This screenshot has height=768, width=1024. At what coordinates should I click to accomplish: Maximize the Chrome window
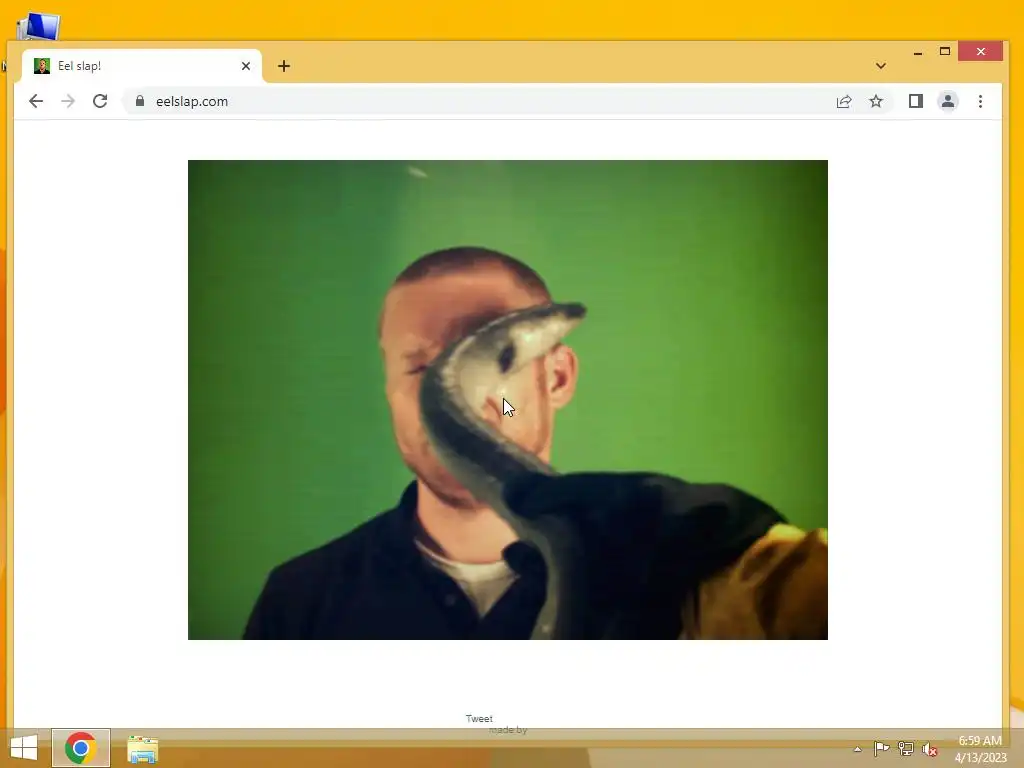(x=945, y=52)
